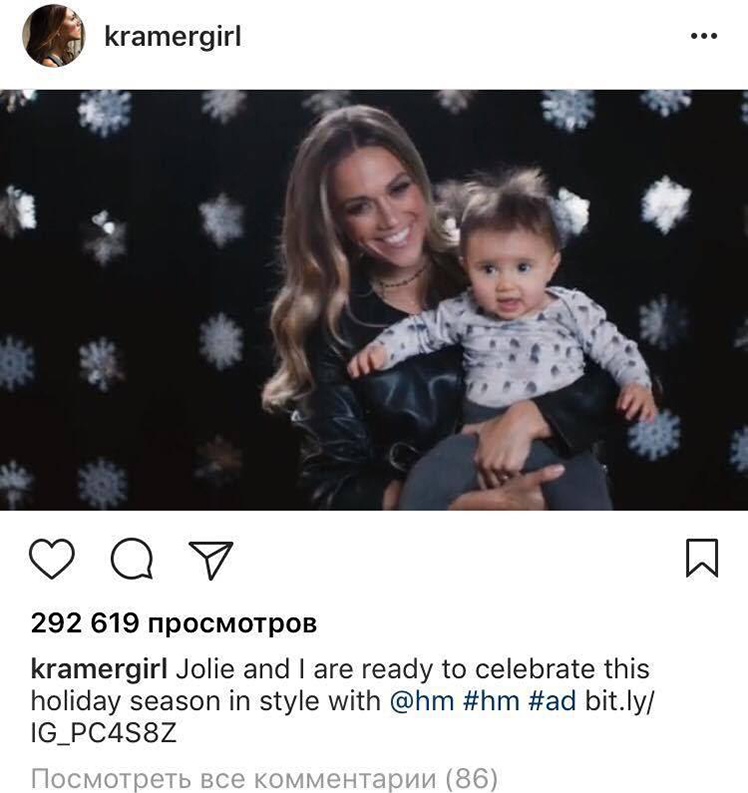
Task: Open the three-dot more options menu
Action: [x=704, y=36]
